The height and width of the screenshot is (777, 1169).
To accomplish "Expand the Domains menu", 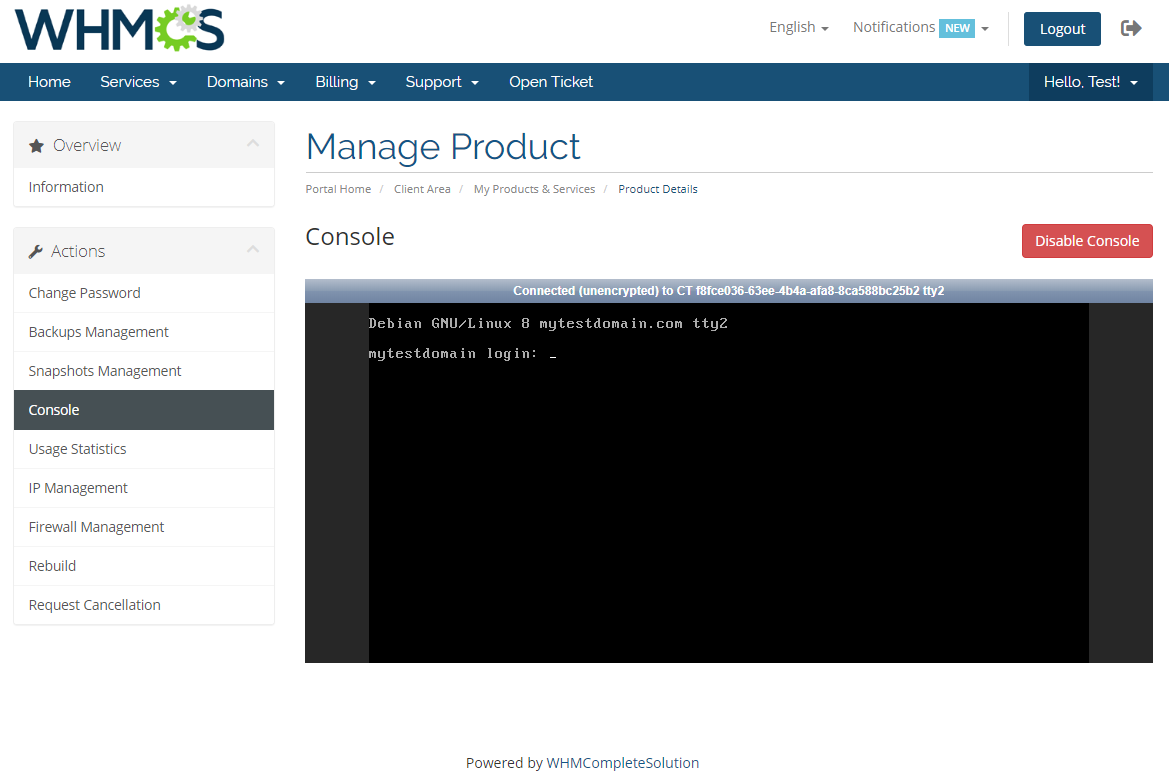I will tap(246, 82).
